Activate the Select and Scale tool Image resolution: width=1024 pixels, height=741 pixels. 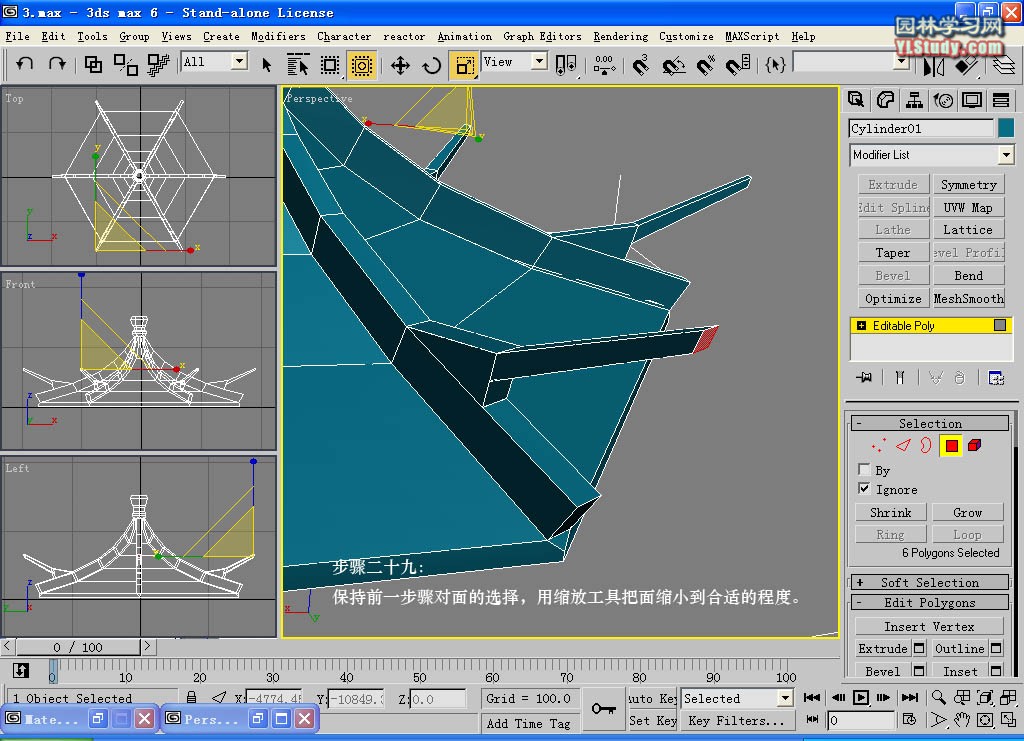464,65
